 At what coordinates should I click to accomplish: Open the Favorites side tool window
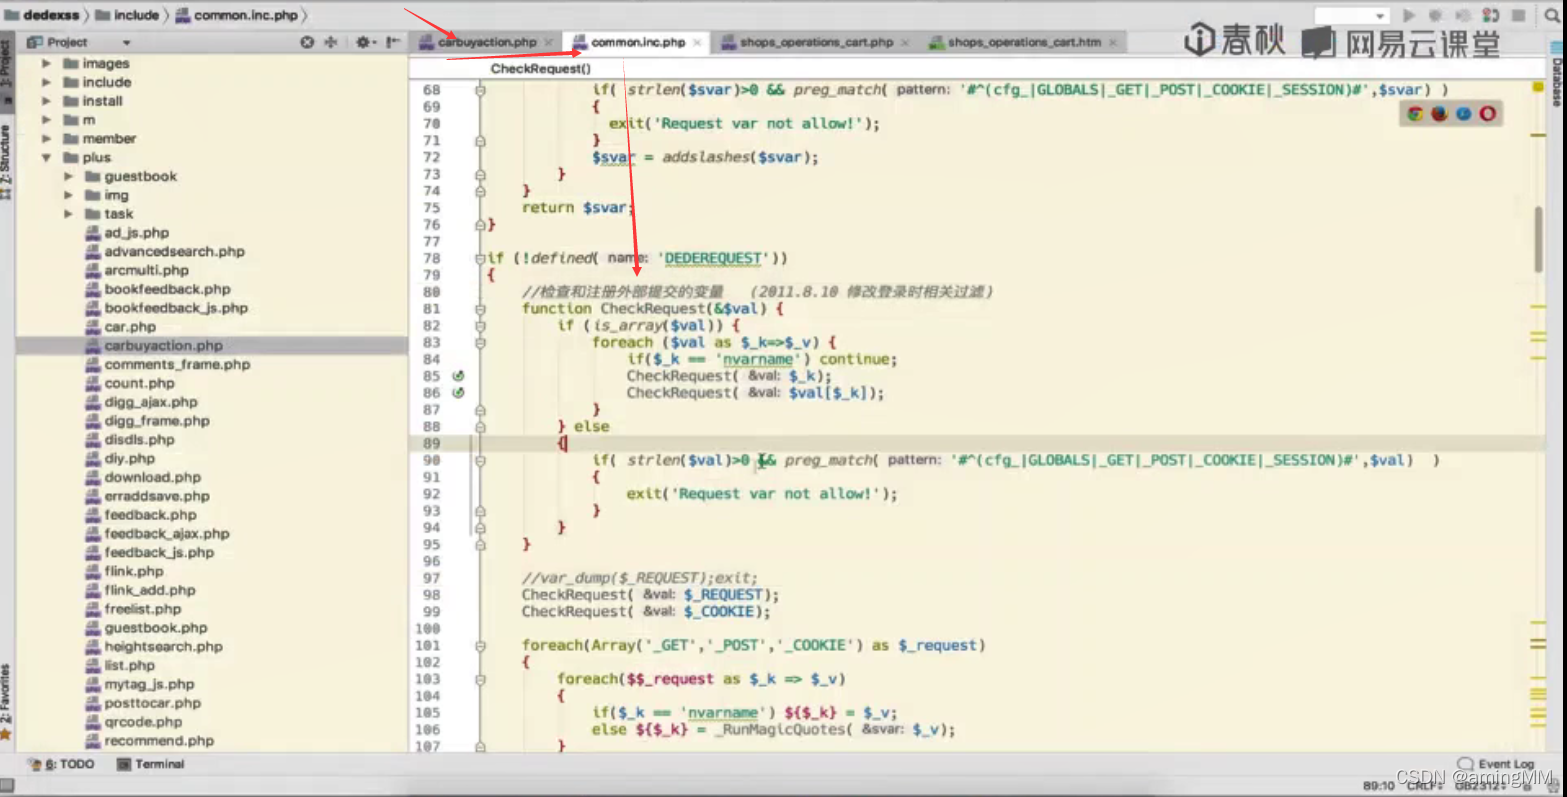pos(6,703)
